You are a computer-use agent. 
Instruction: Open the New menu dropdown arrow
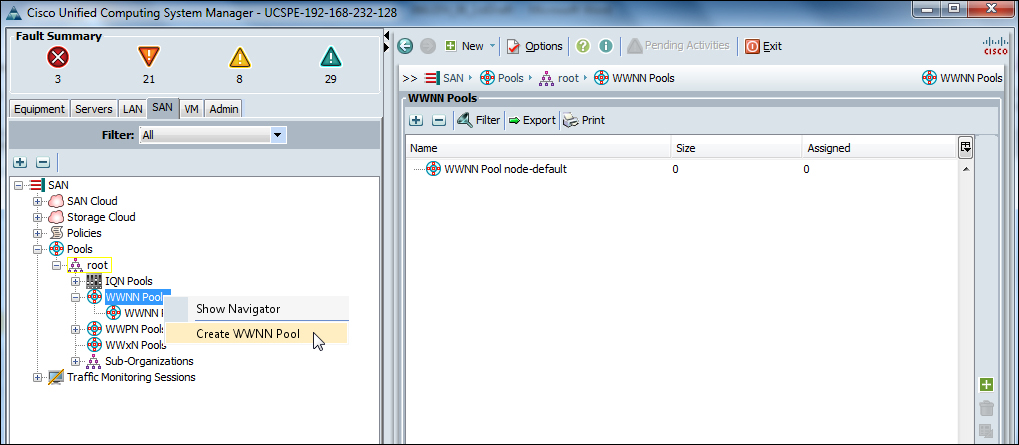pyautogui.click(x=492, y=46)
